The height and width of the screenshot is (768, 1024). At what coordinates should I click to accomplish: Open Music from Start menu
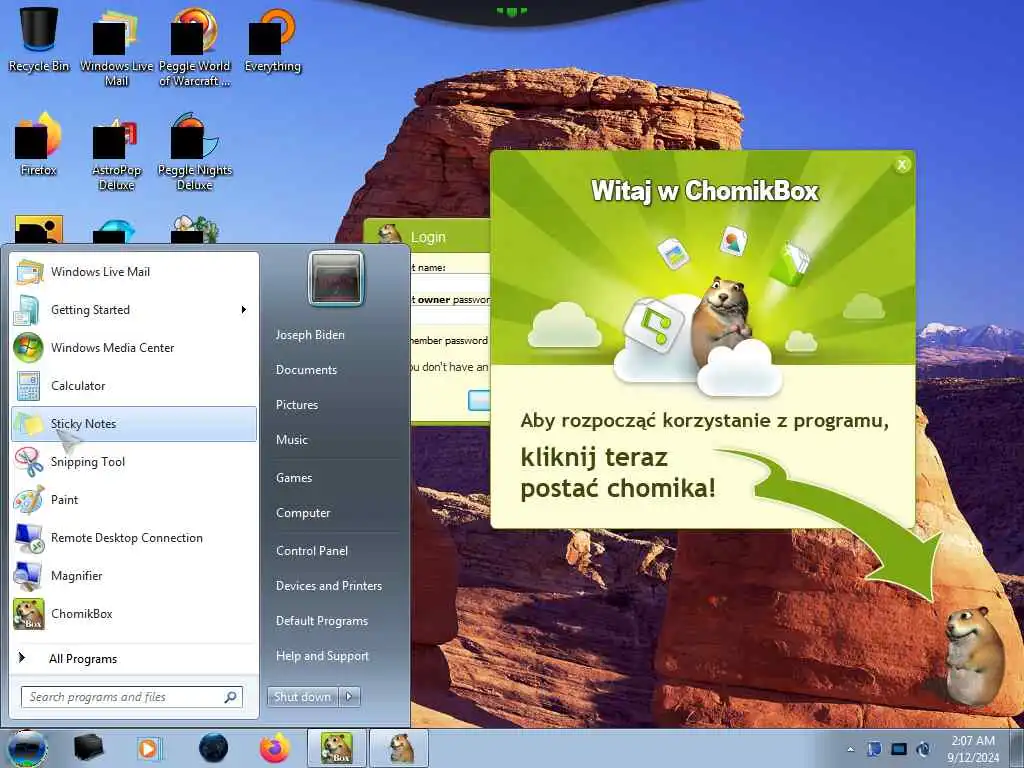pyautogui.click(x=292, y=440)
